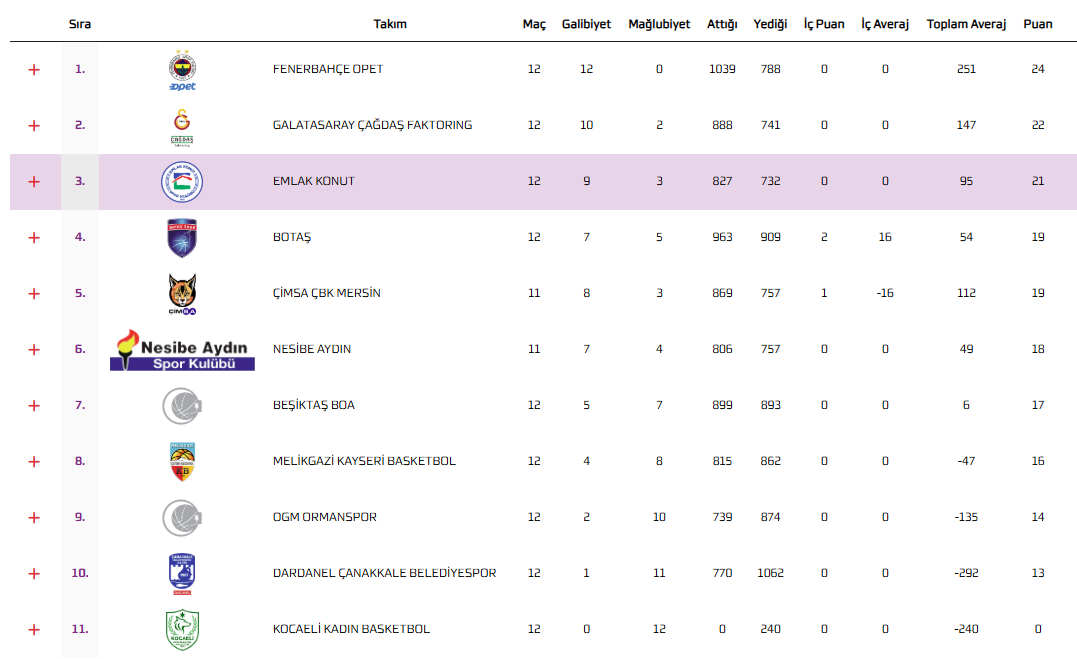1077x659 pixels.
Task: Sort by Galibiyet column header
Action: (586, 24)
